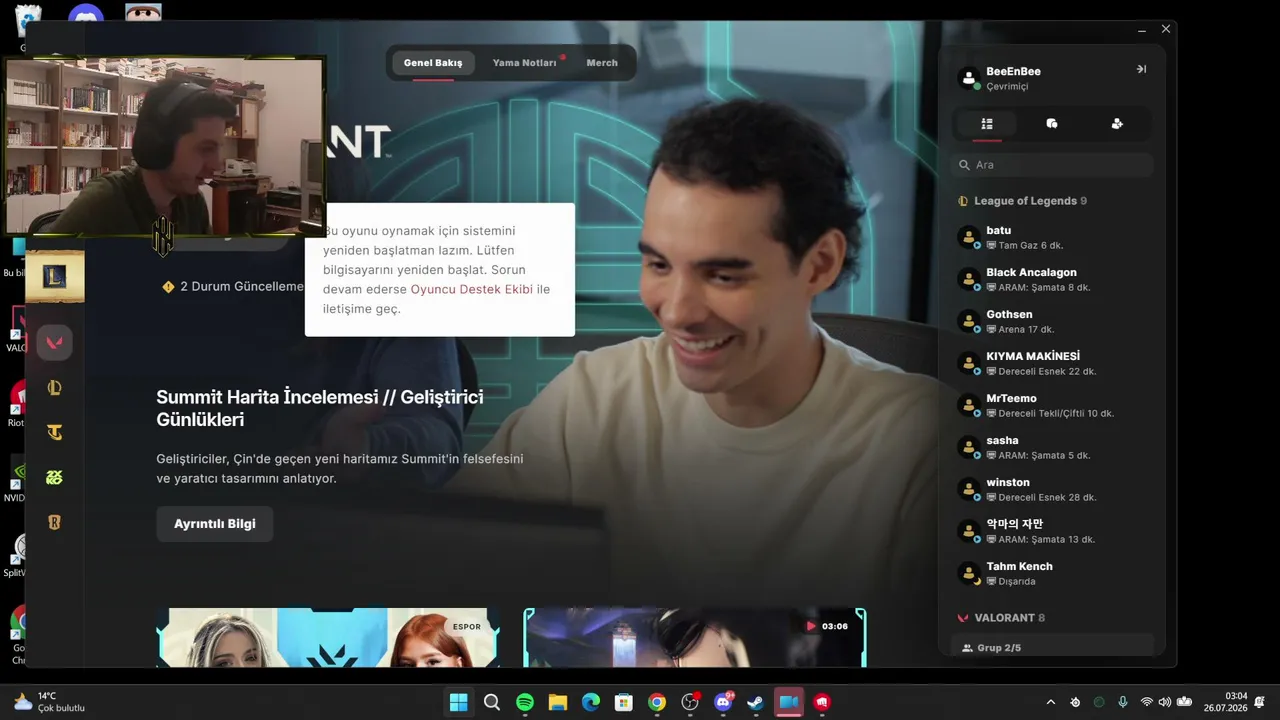
Task: Open Wi-Fi network tray icon
Action: tap(1147, 702)
